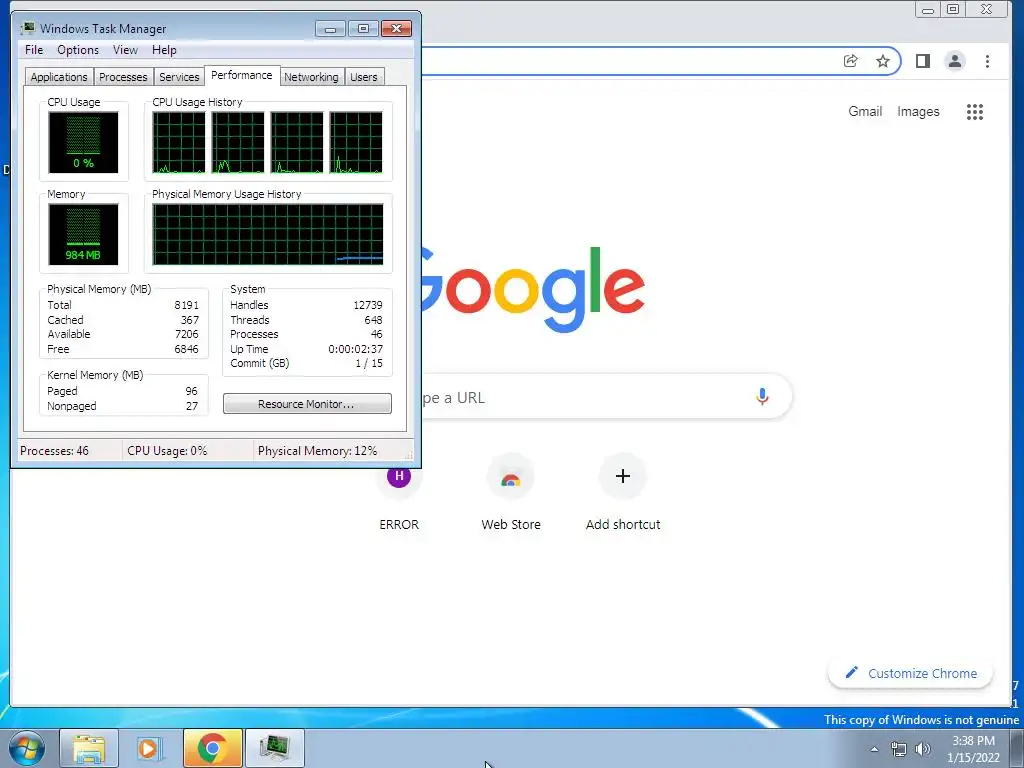1024x768 pixels.
Task: Click the Customize Chrome button
Action: point(910,673)
